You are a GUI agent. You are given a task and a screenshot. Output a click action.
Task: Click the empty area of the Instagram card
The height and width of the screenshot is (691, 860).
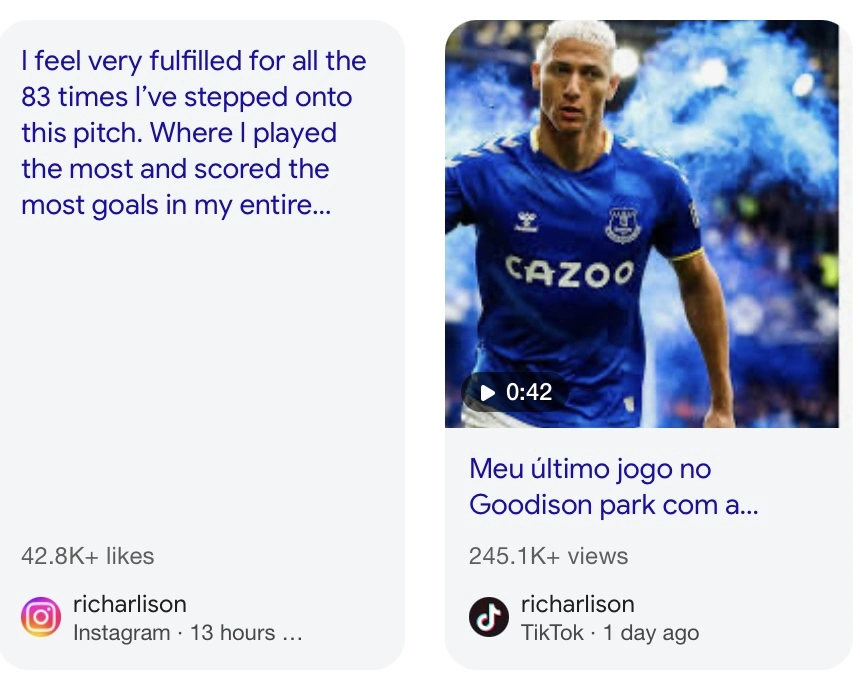200,380
